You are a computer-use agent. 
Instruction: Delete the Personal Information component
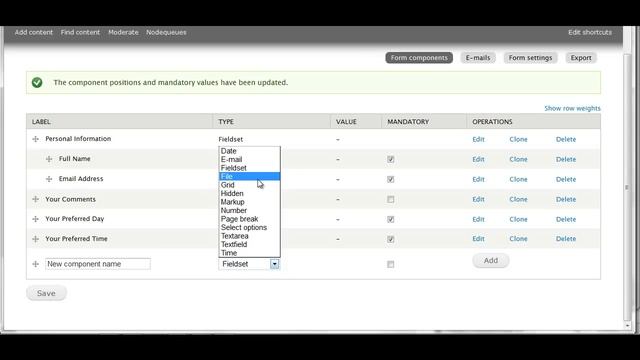point(566,139)
